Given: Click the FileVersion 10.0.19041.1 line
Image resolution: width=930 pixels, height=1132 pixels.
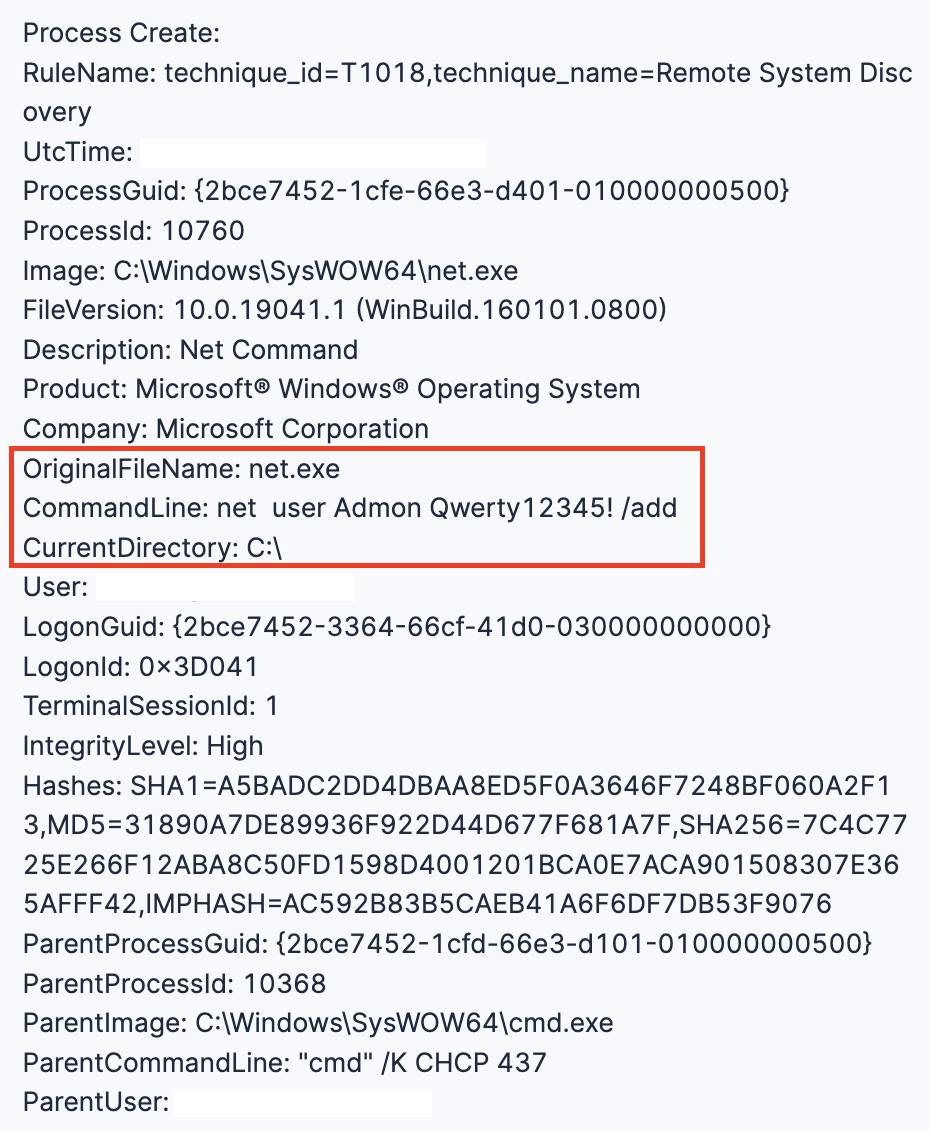Looking at the screenshot, I should (x=344, y=310).
